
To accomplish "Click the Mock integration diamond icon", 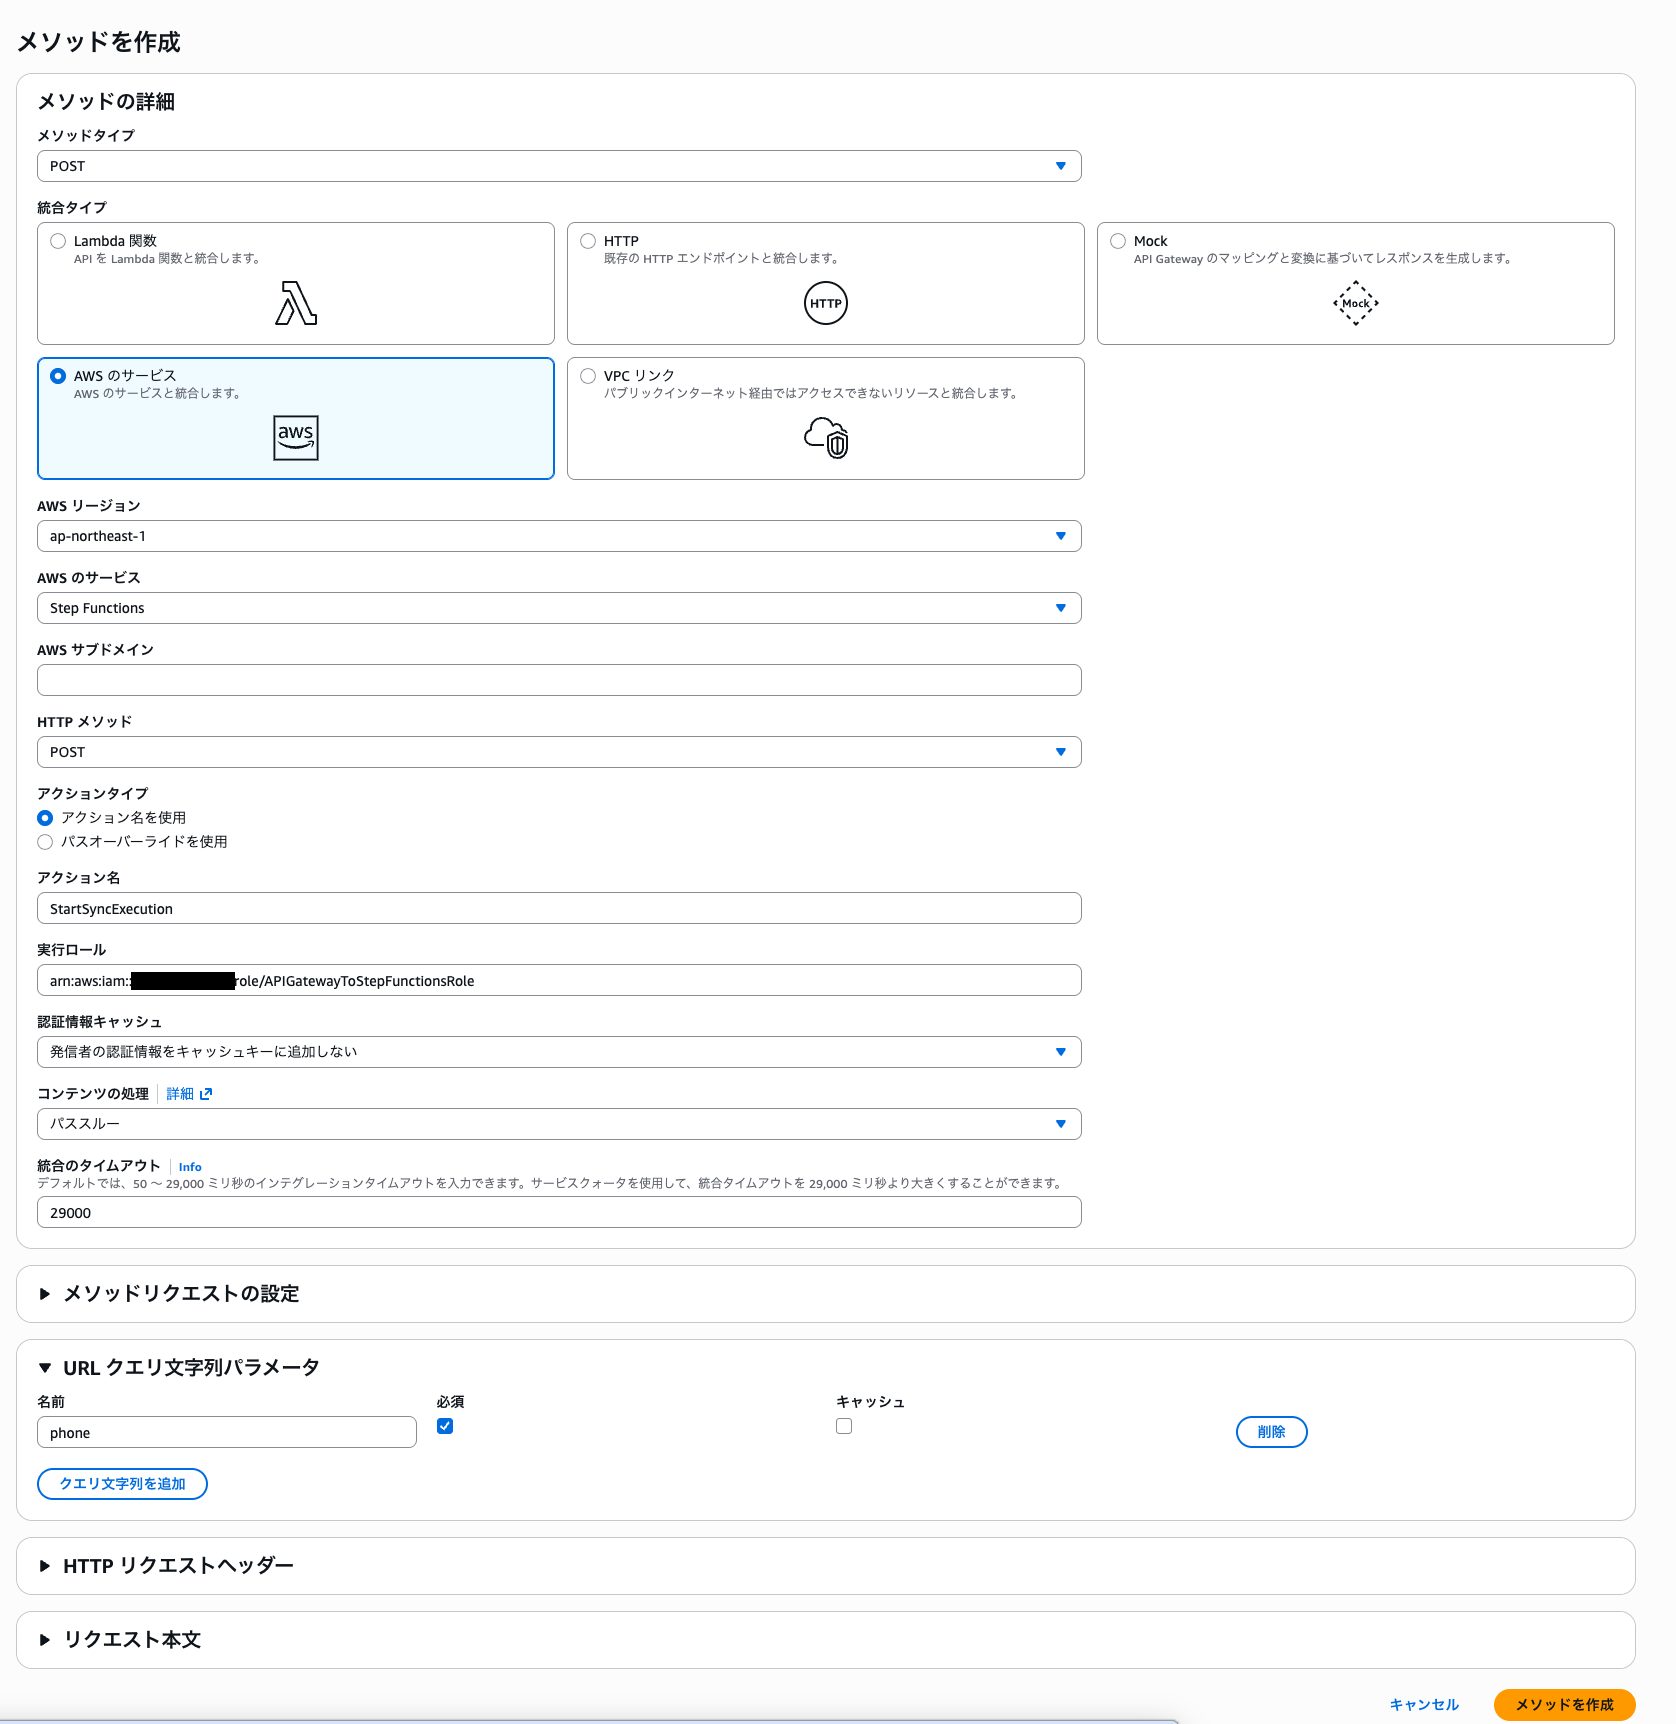I will tap(1355, 303).
